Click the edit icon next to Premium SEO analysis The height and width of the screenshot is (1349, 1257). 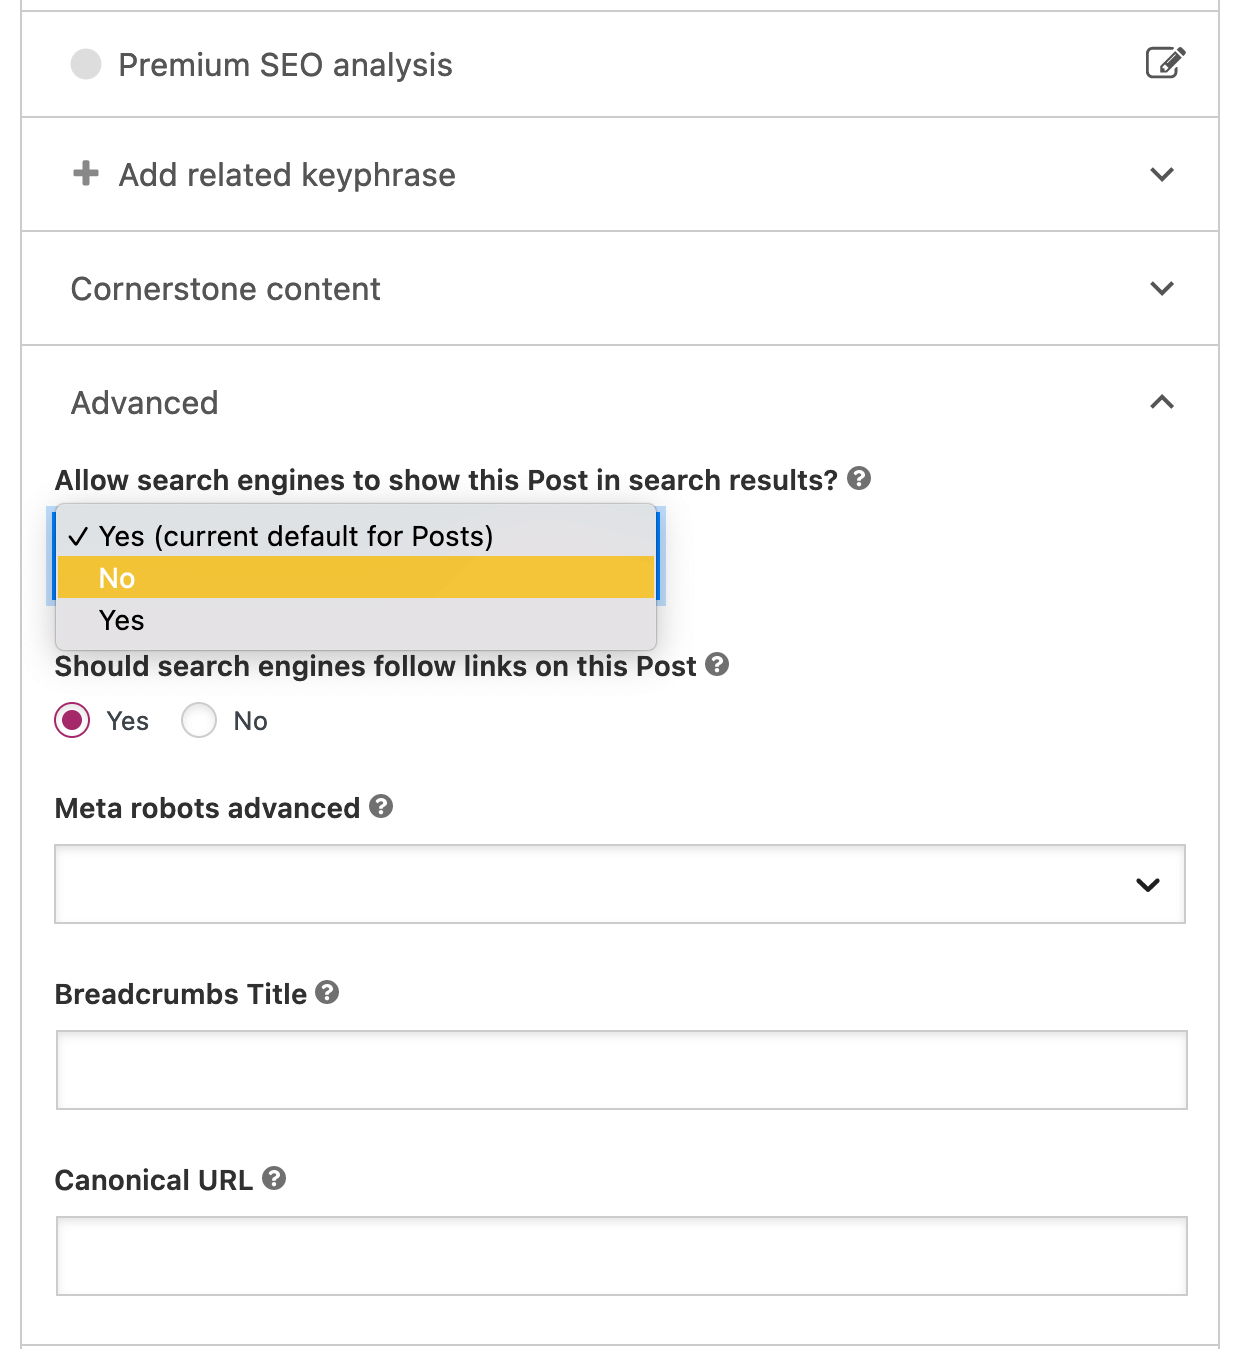[1163, 63]
